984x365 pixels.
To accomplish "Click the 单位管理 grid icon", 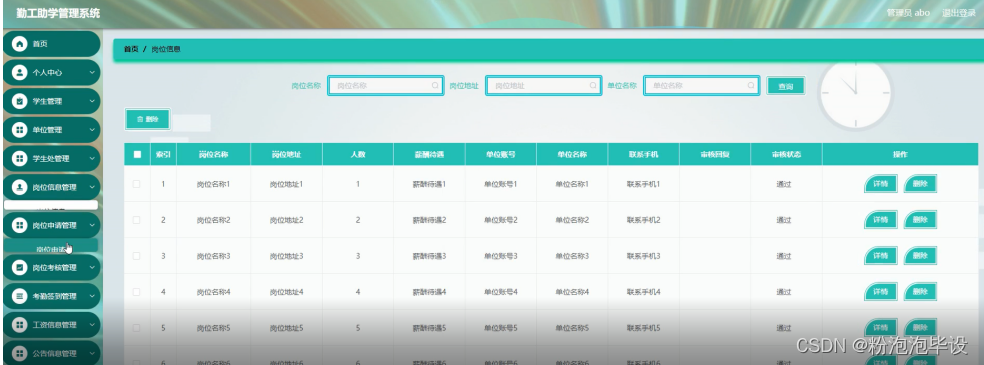I will click(x=20, y=130).
